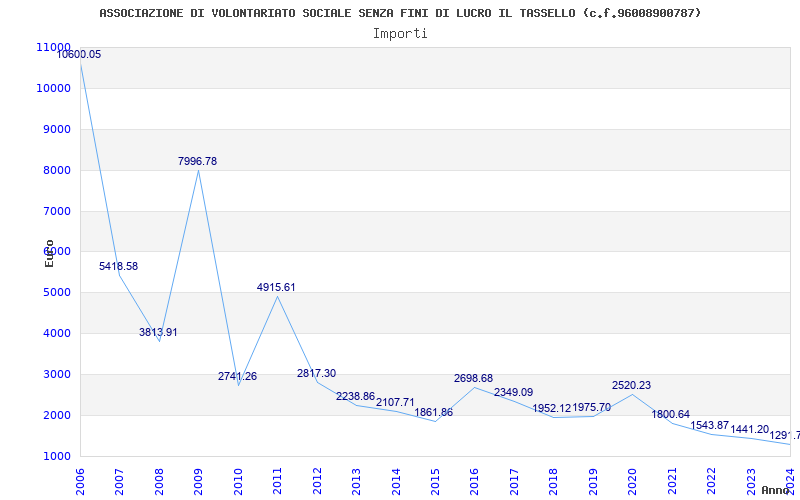The width and height of the screenshot is (800, 500).
Task: Select the 5418.58 value label
Action: [x=118, y=266]
